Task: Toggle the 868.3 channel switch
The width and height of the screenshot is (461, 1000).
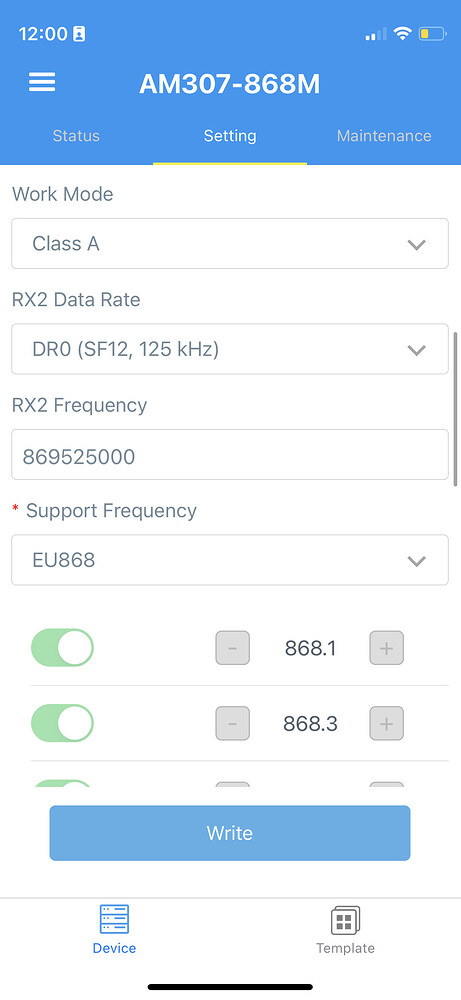Action: (62, 723)
